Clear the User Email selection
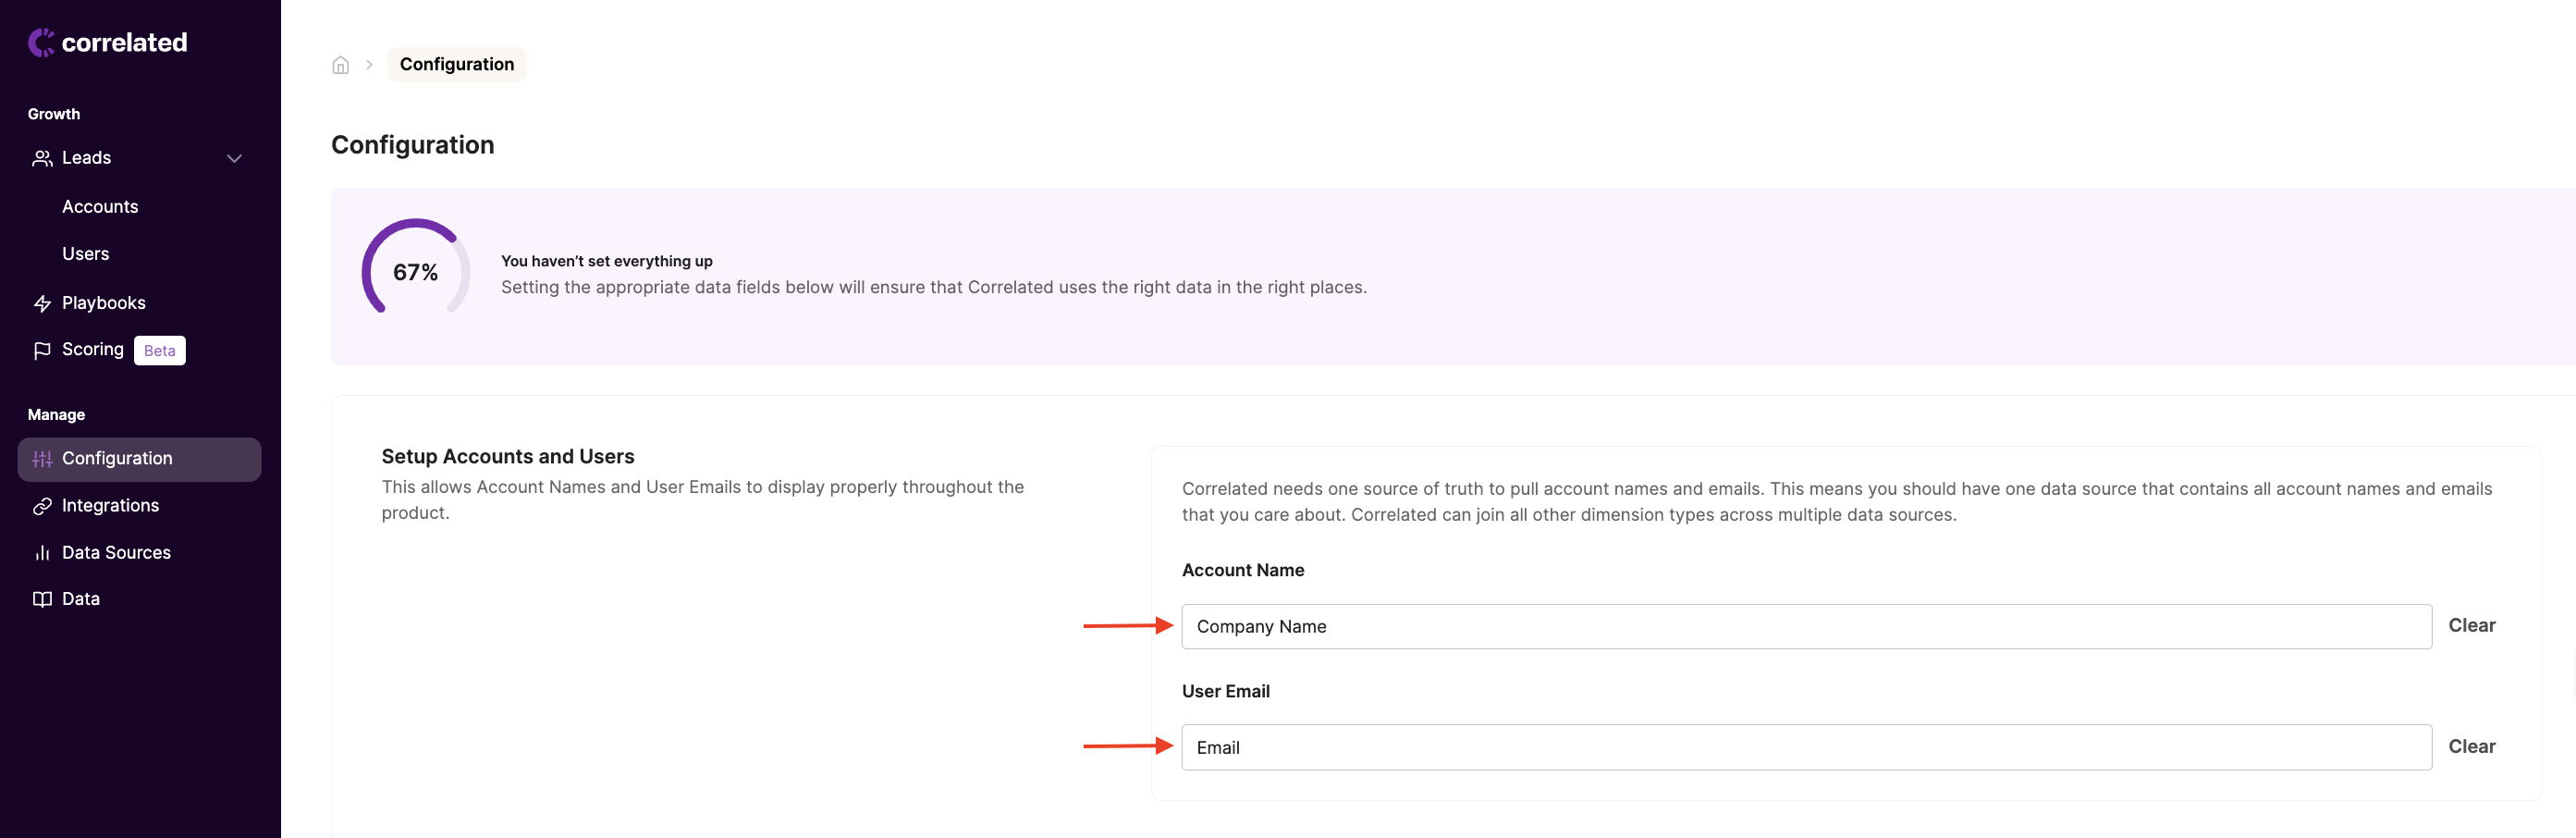 pyautogui.click(x=2471, y=746)
